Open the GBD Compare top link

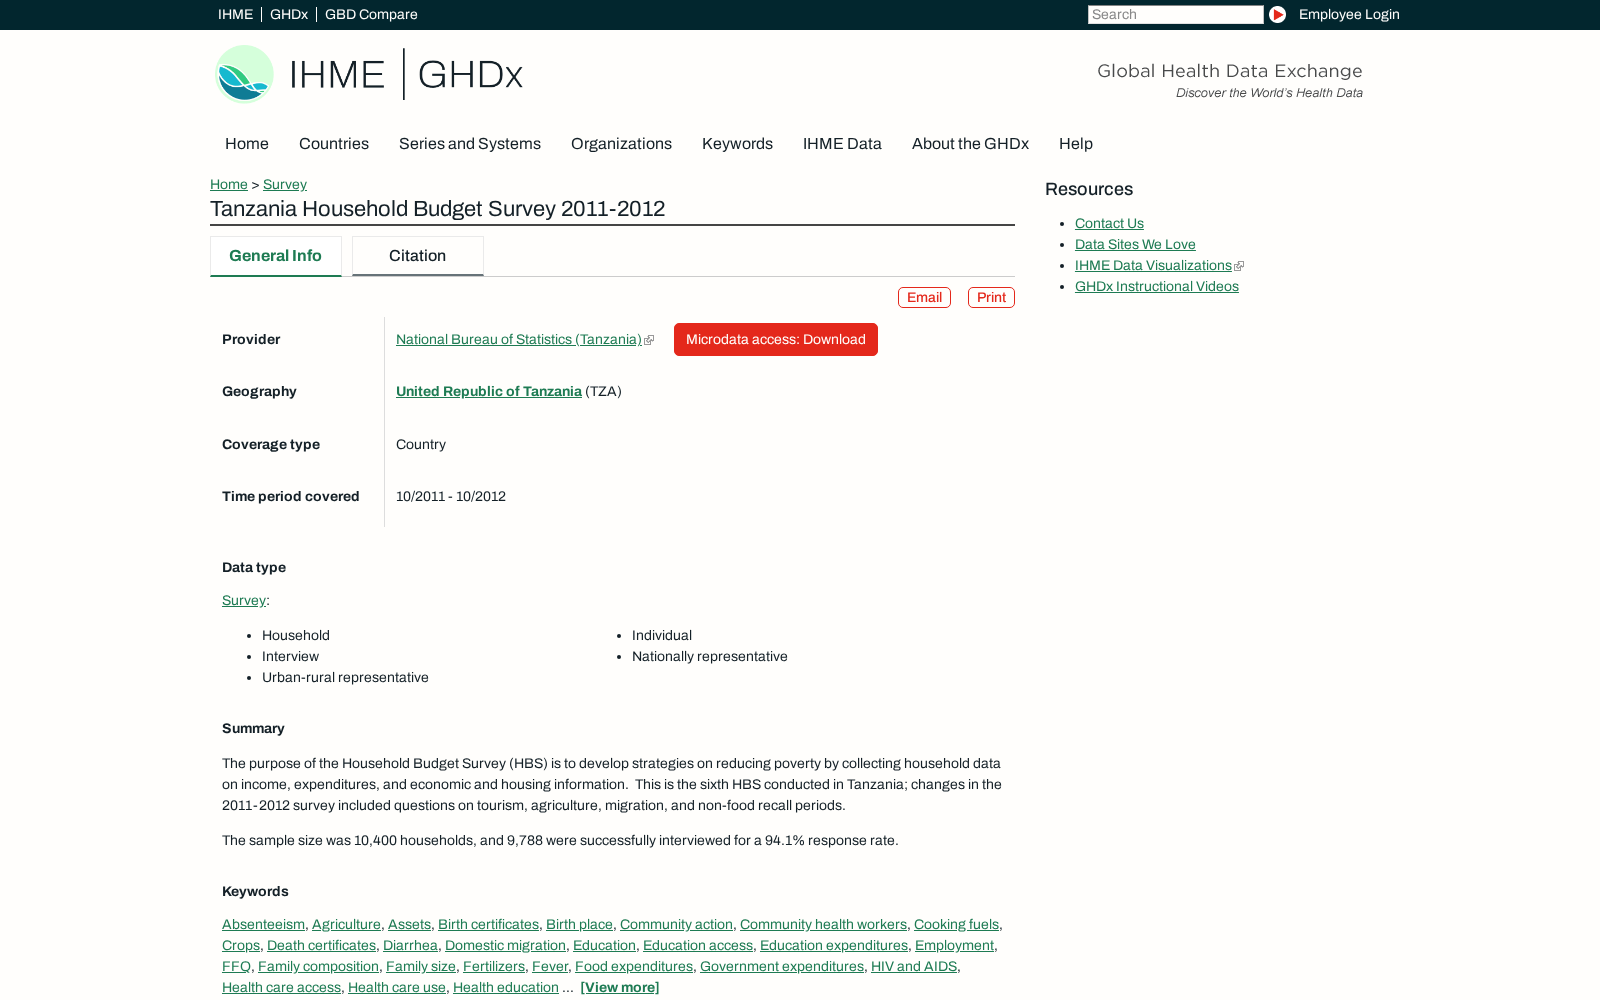[371, 14]
